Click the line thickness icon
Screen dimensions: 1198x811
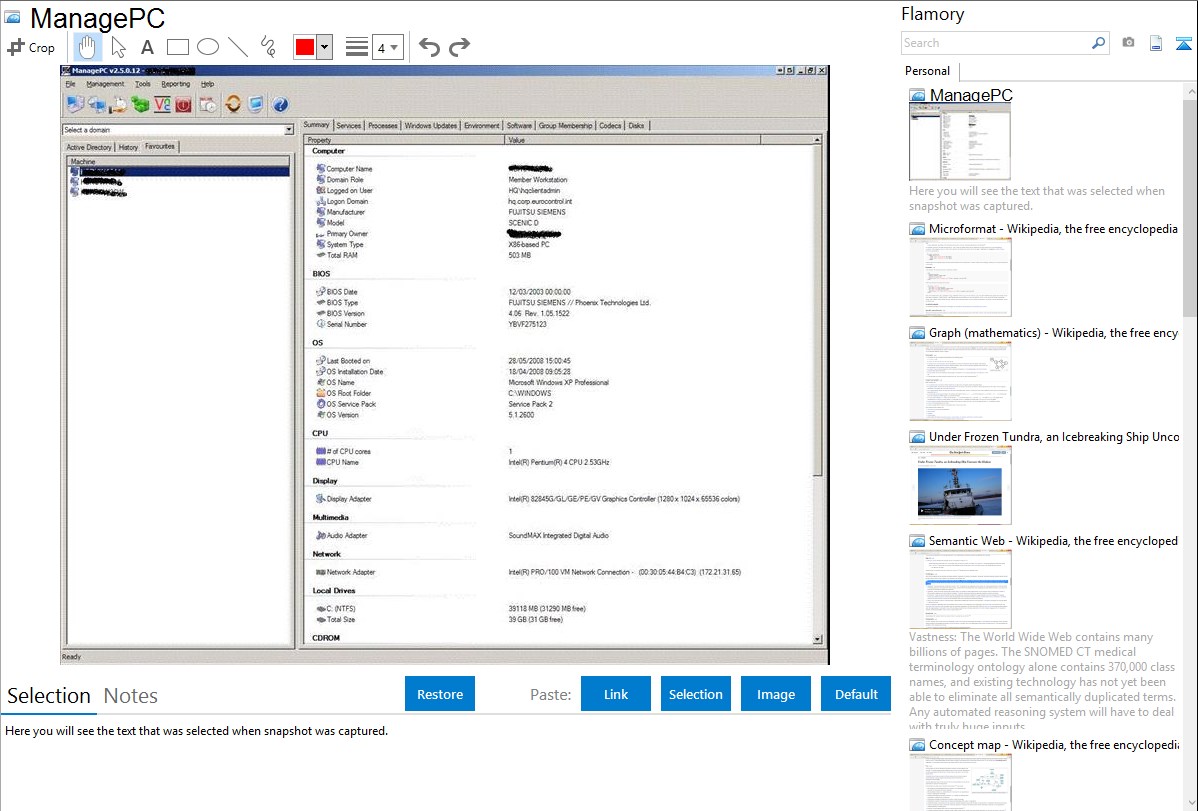point(357,47)
